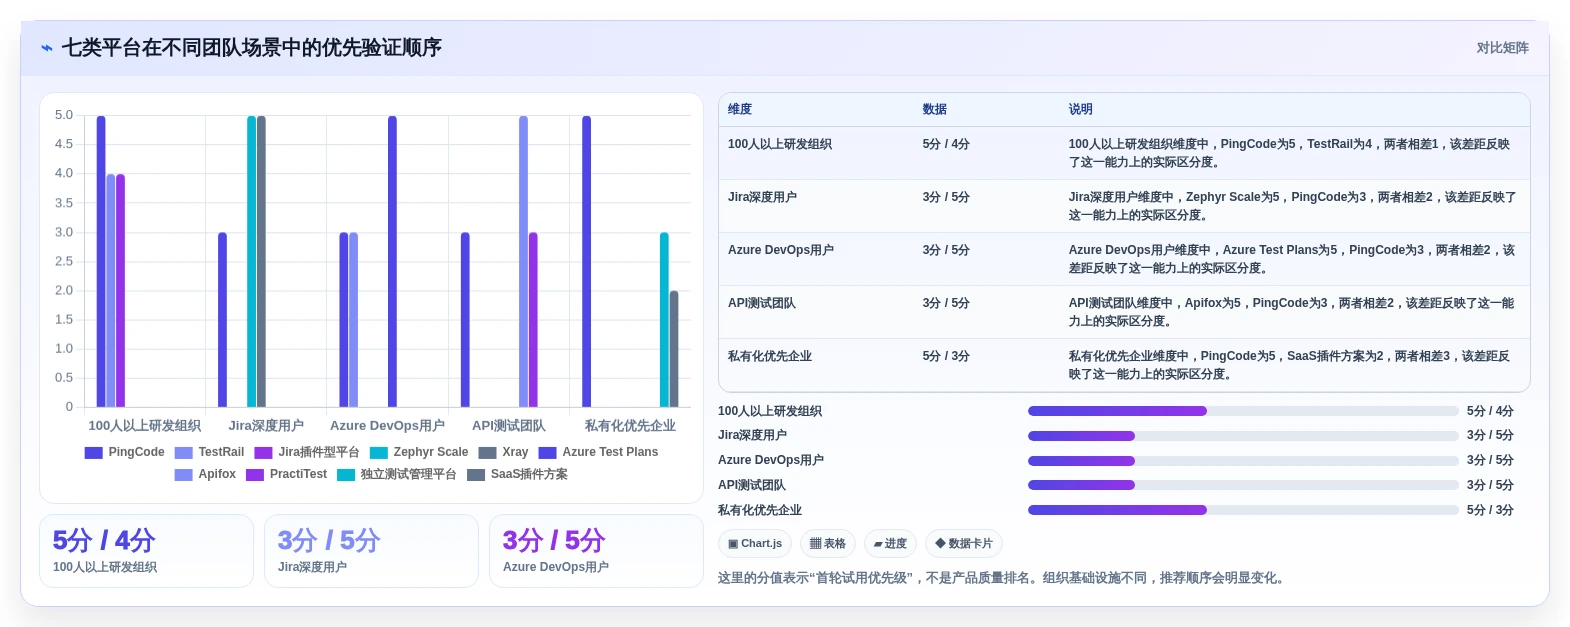Click the 100人以上研发组织 progress bar
This screenshot has width=1570, height=627.
(x=1243, y=411)
